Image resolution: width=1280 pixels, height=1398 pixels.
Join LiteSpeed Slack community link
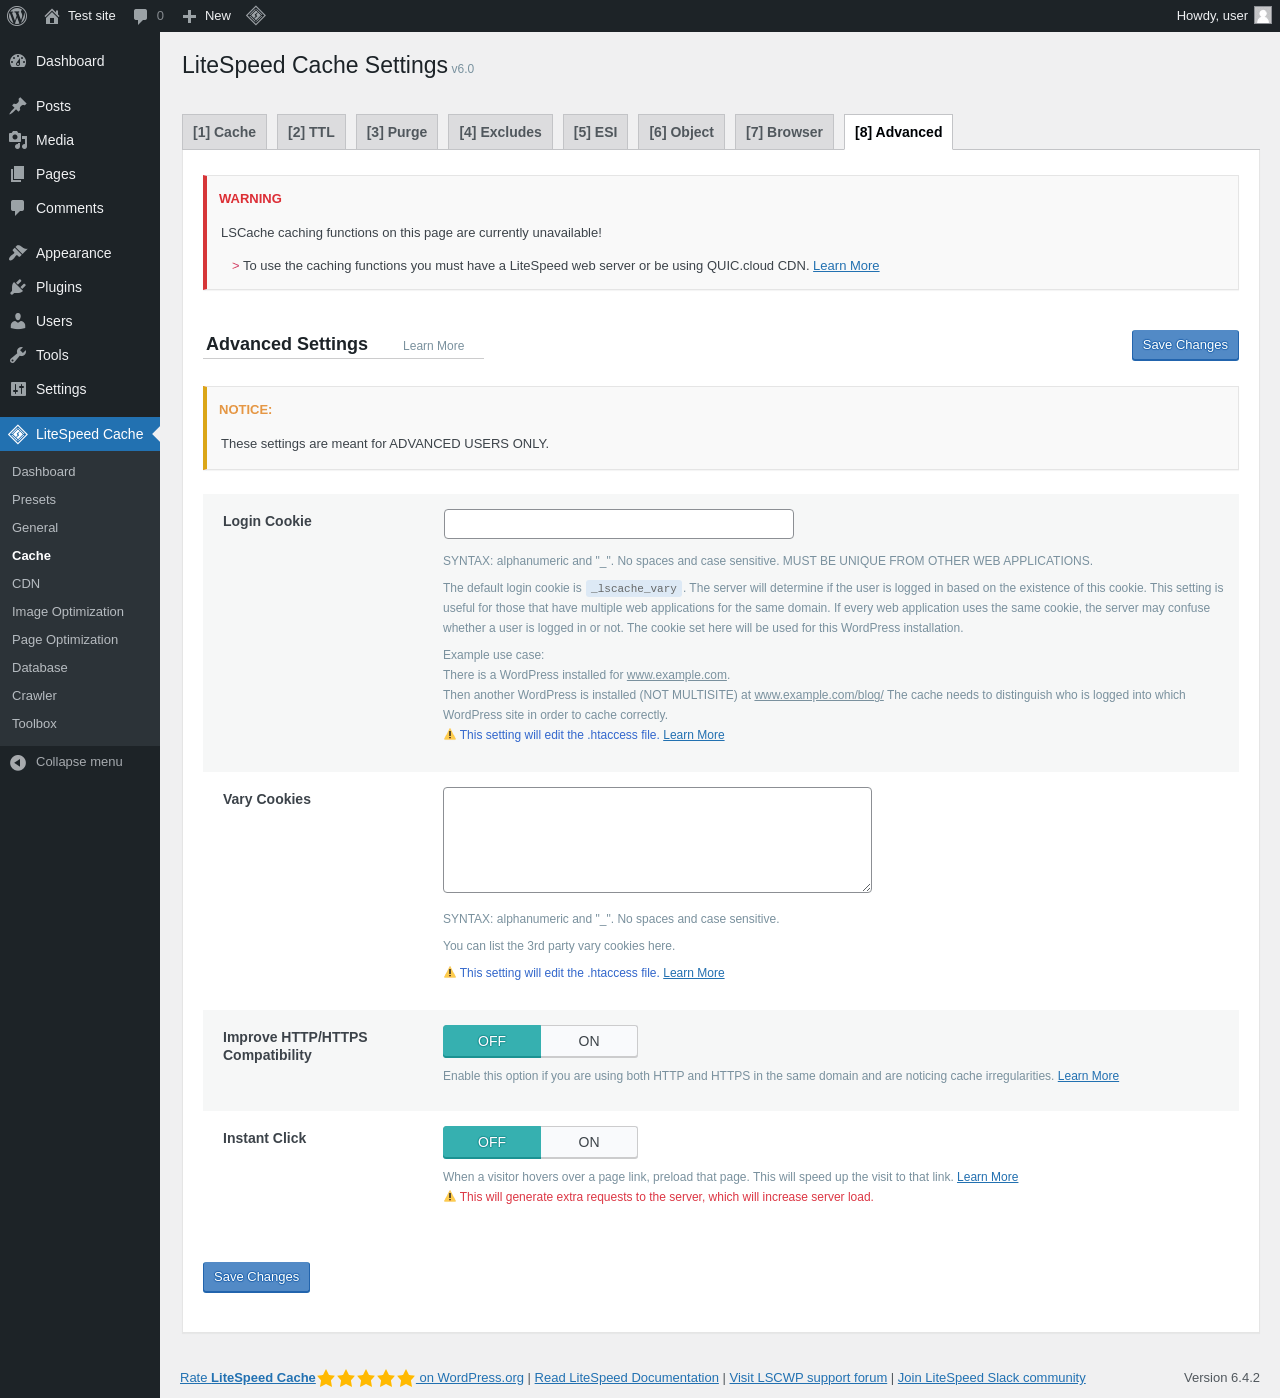(x=991, y=1378)
